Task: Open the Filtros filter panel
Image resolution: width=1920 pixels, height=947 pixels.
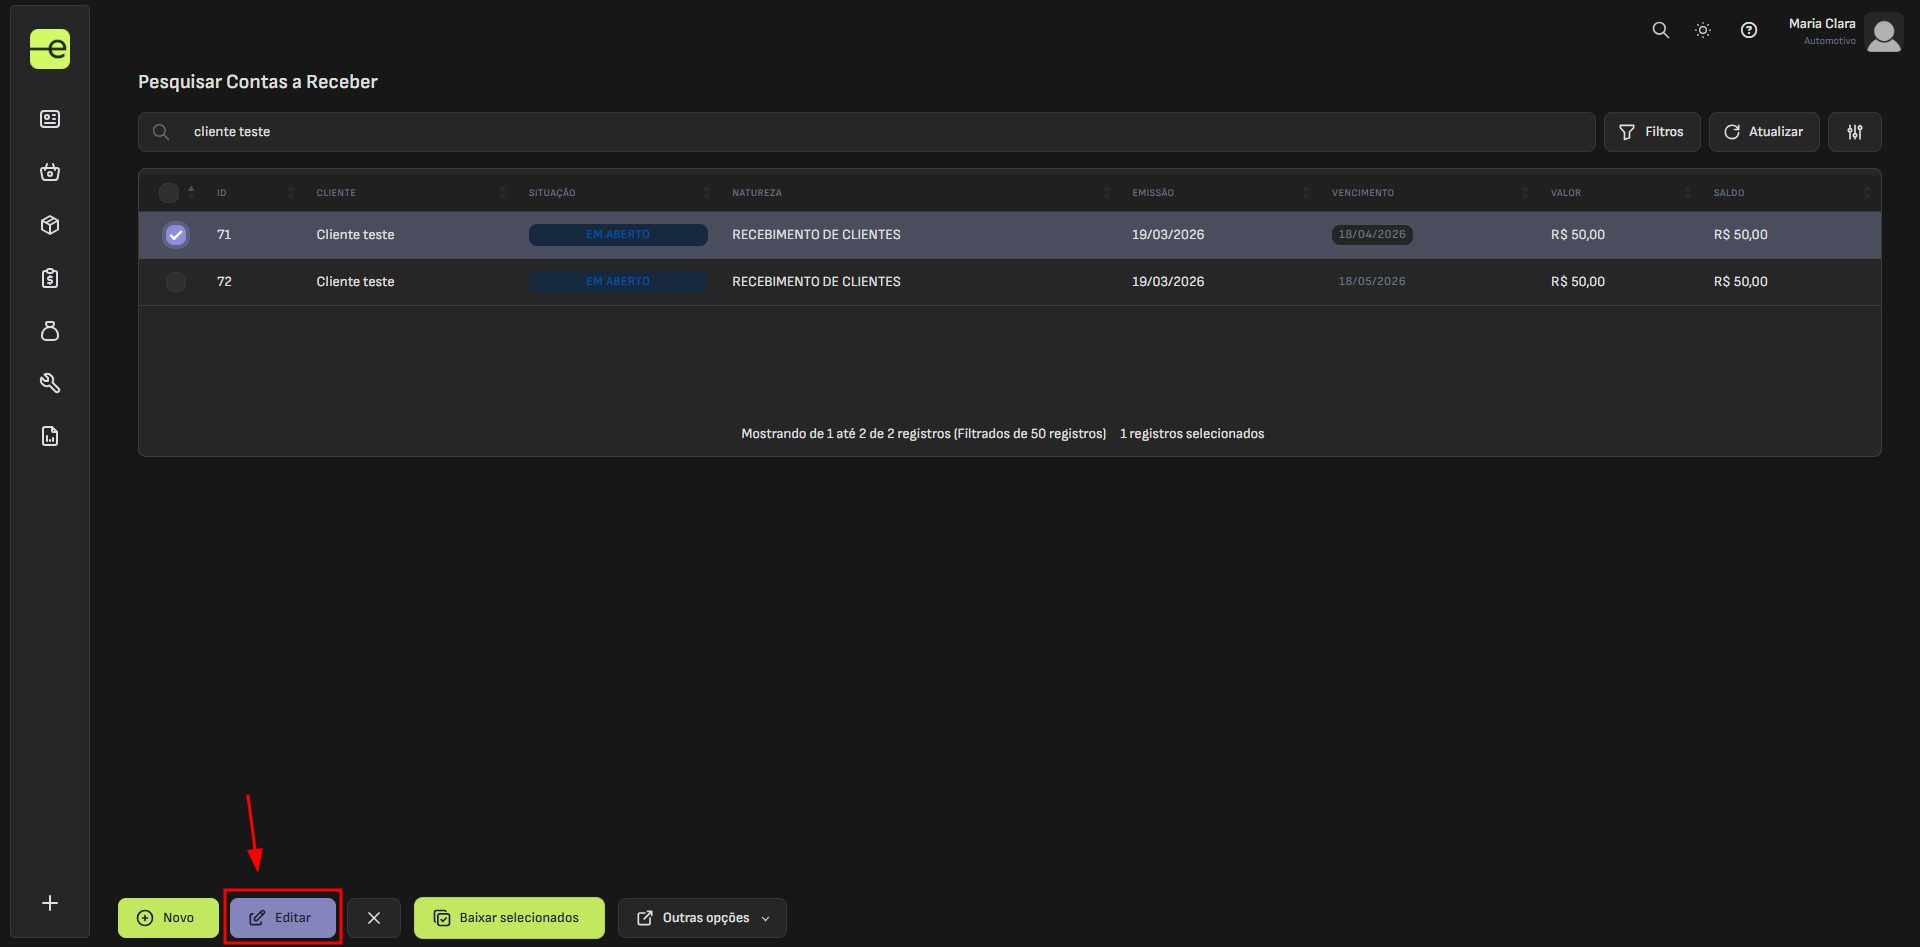Action: (1652, 132)
